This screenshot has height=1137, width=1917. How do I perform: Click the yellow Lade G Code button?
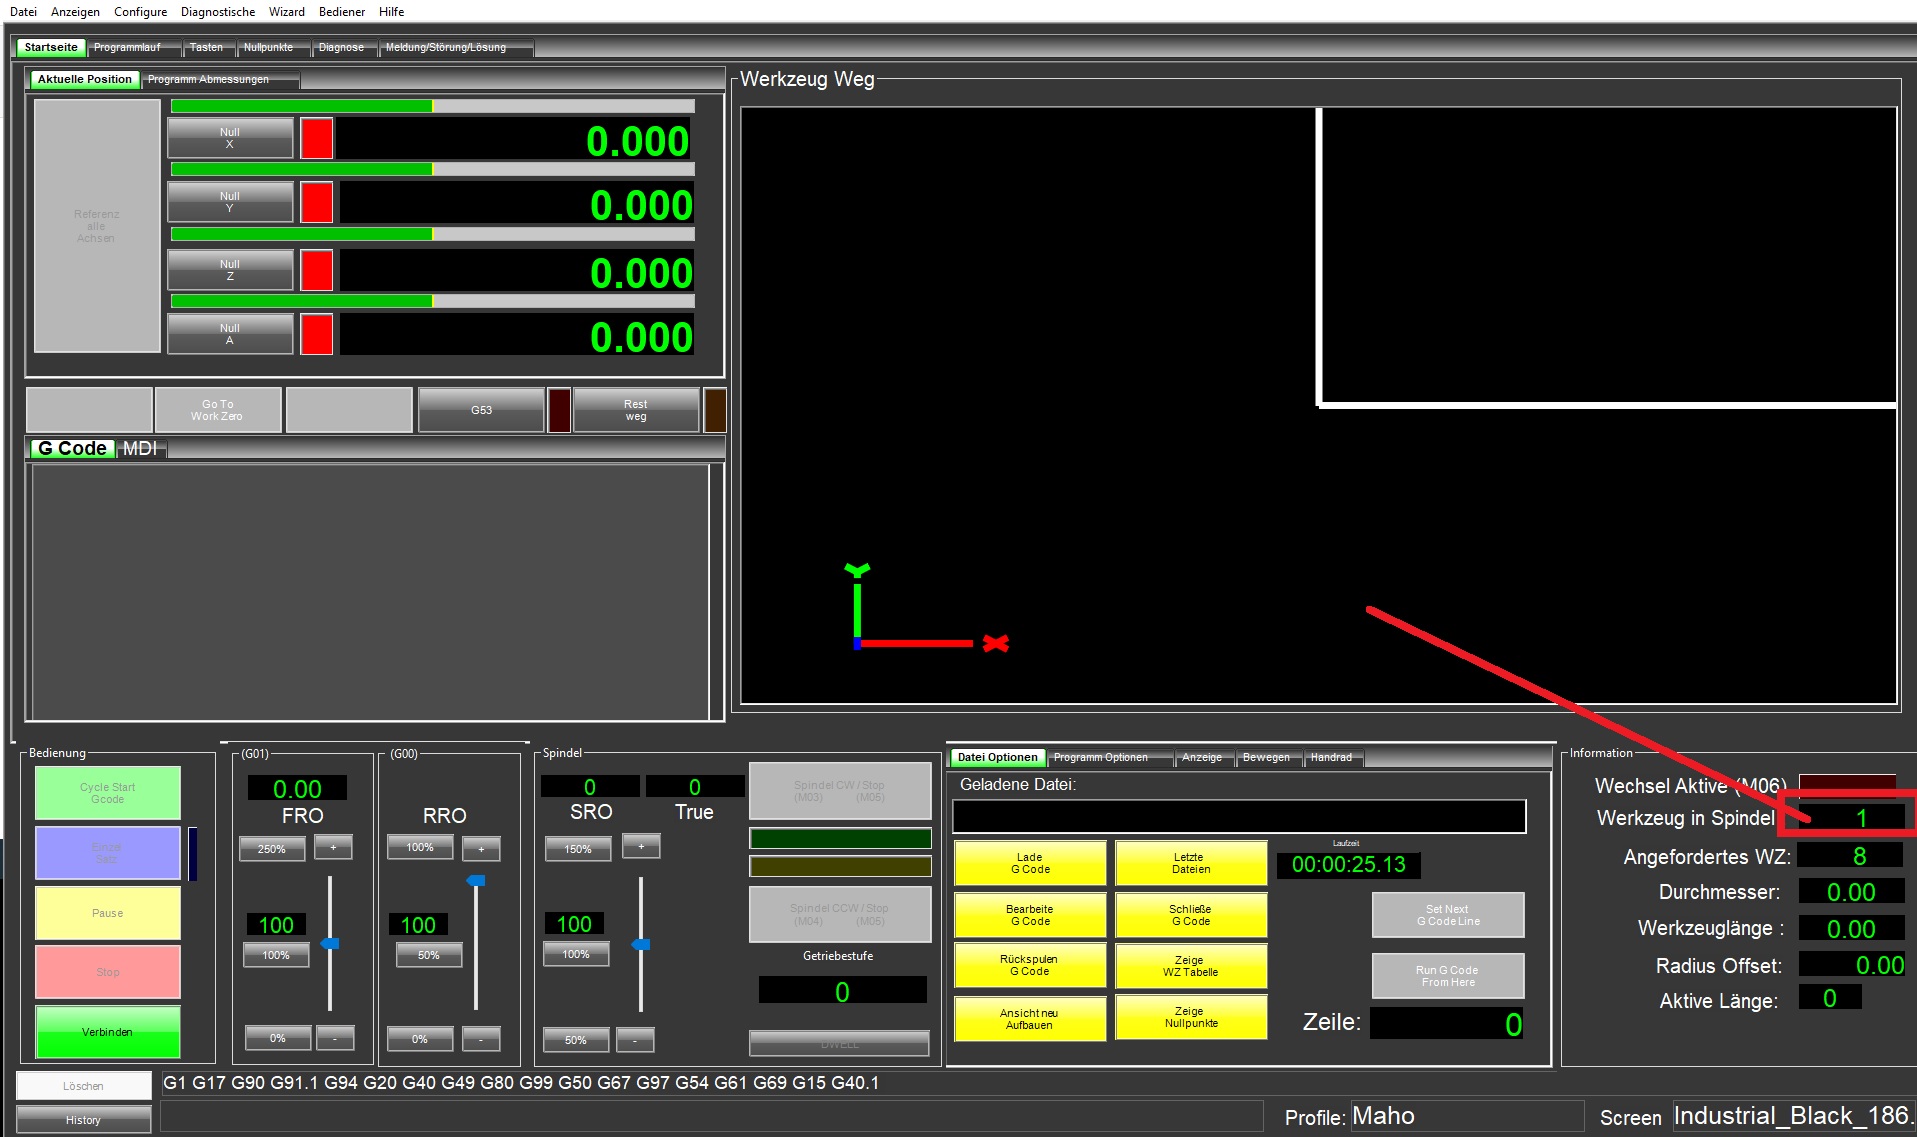pos(1030,863)
